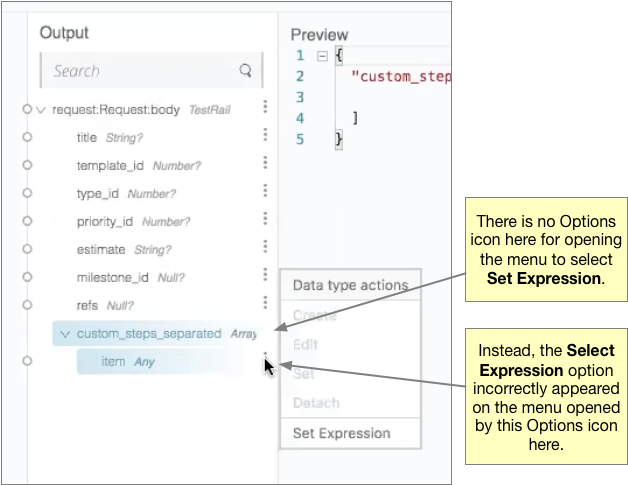Image resolution: width=628 pixels, height=485 pixels.
Task: Choose Set Expression from context menu
Action: coord(341,433)
